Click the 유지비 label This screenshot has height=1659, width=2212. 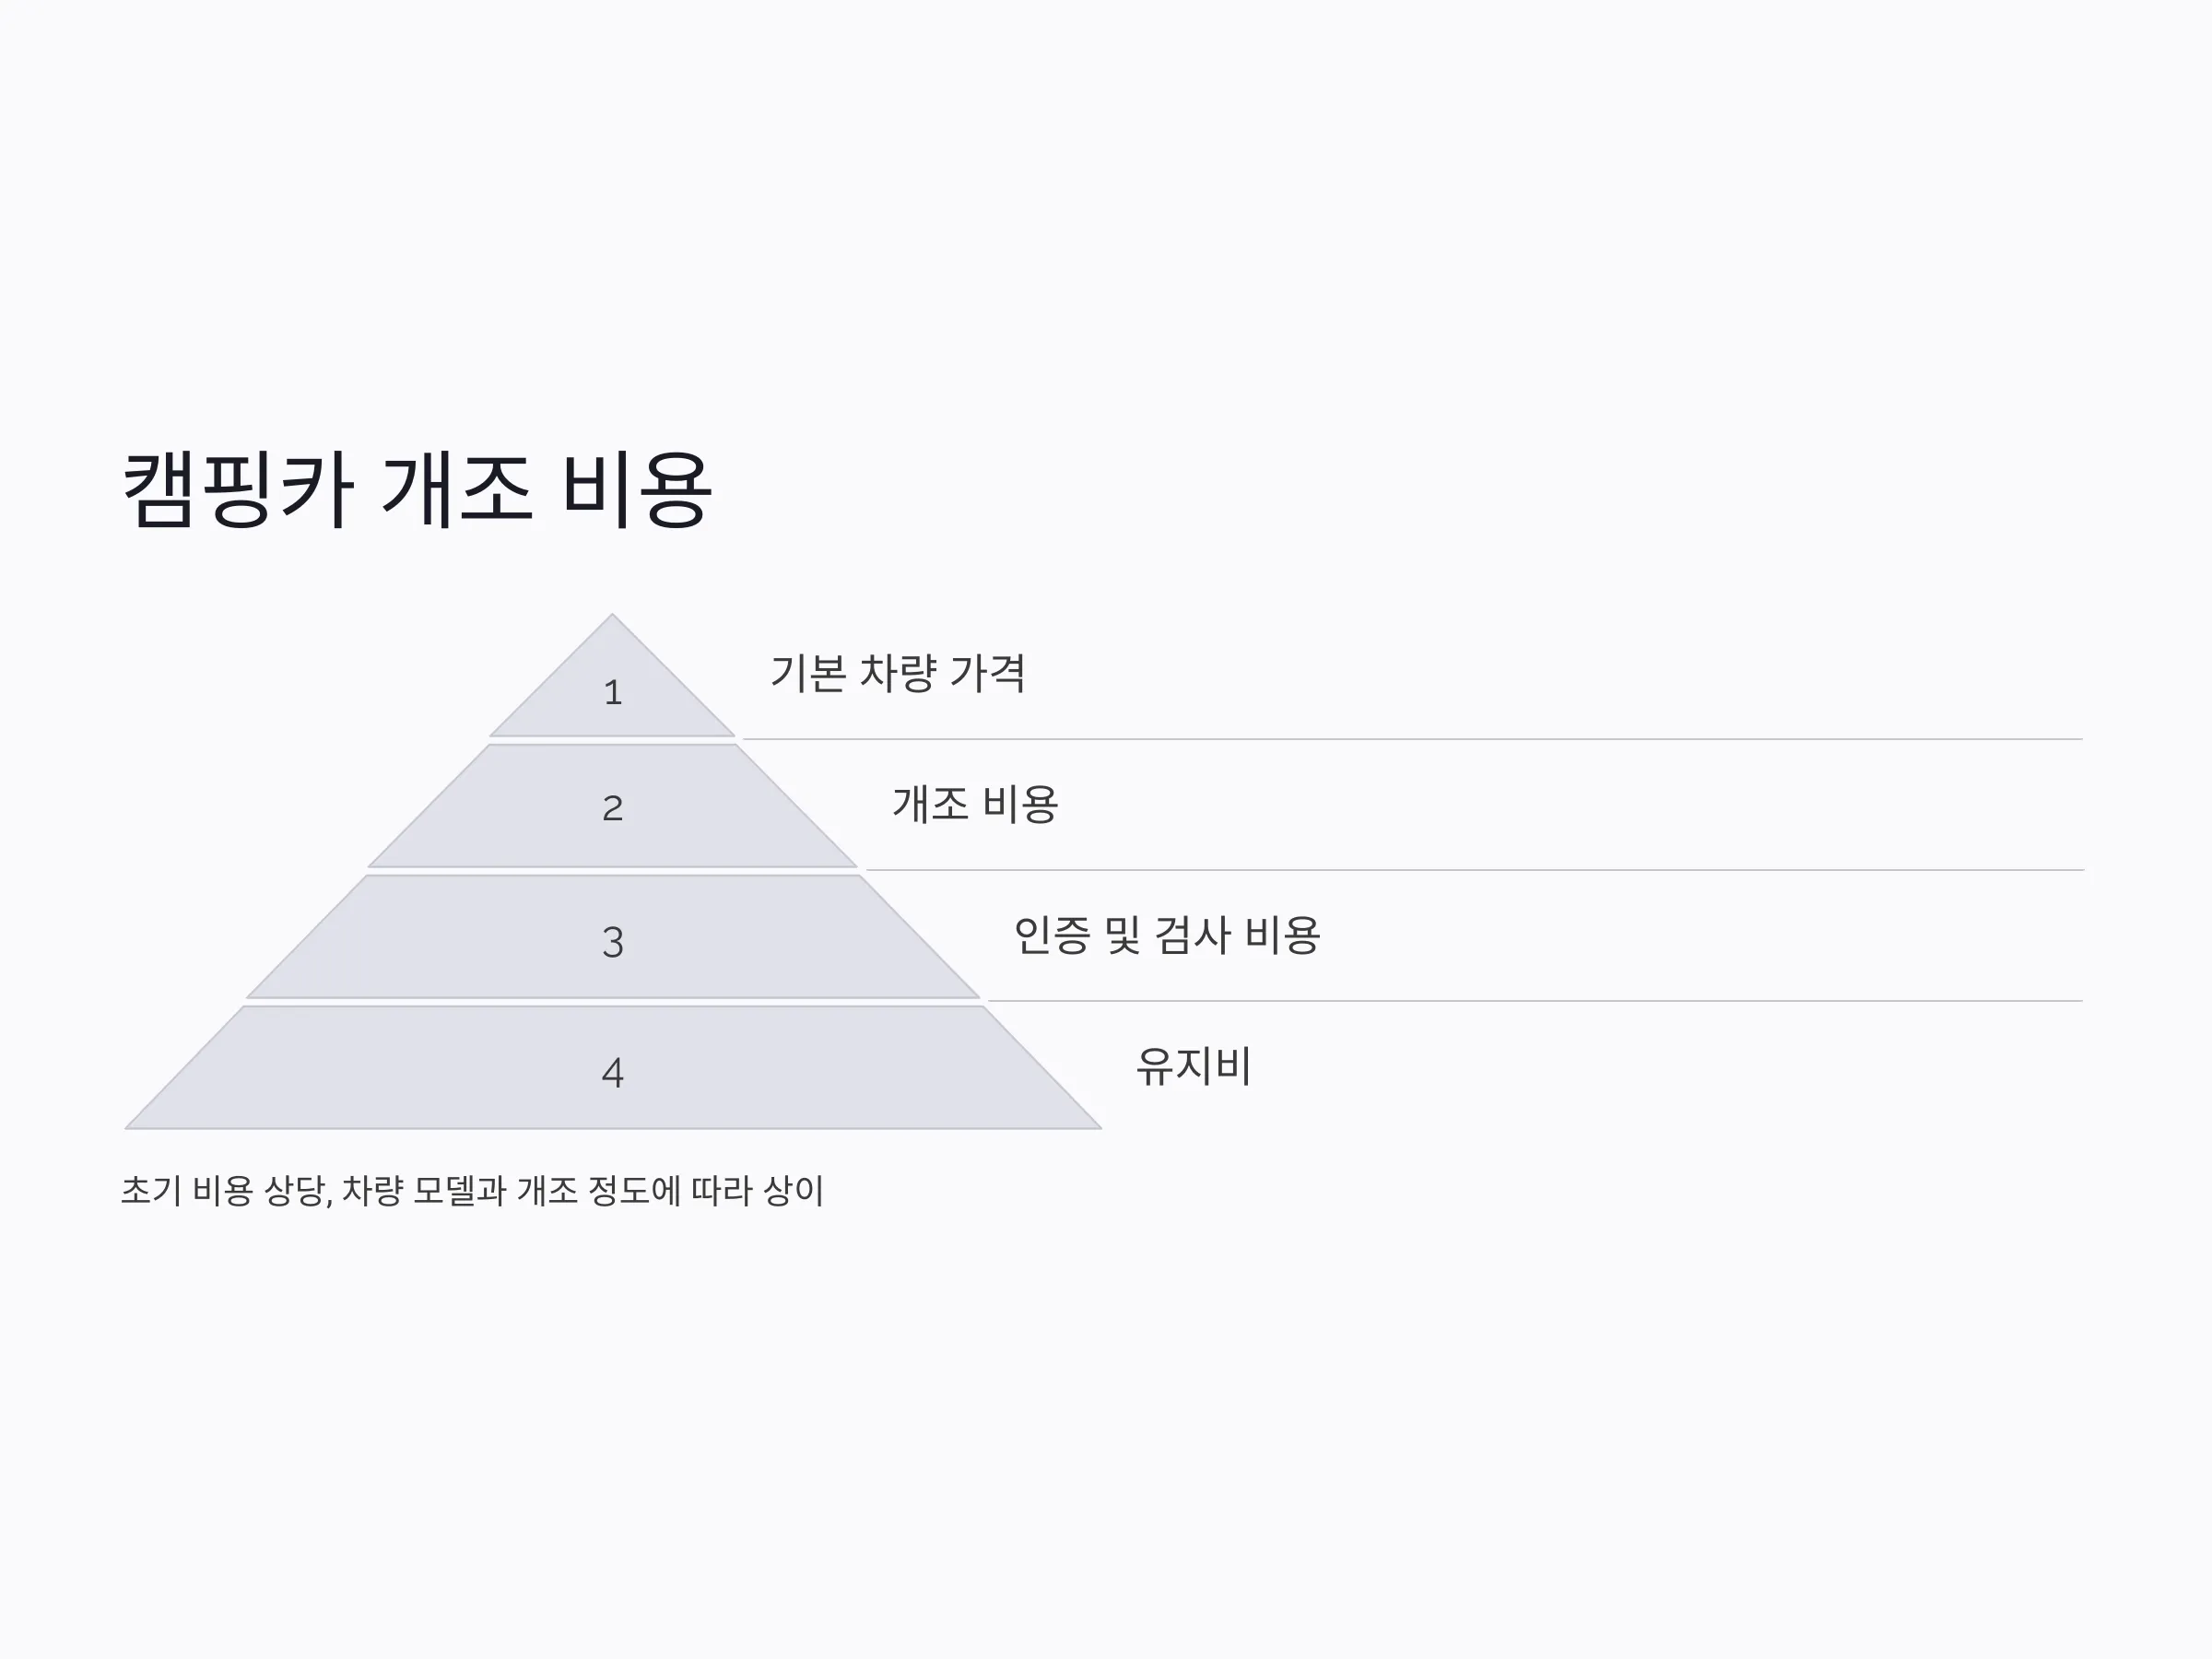(1194, 1066)
